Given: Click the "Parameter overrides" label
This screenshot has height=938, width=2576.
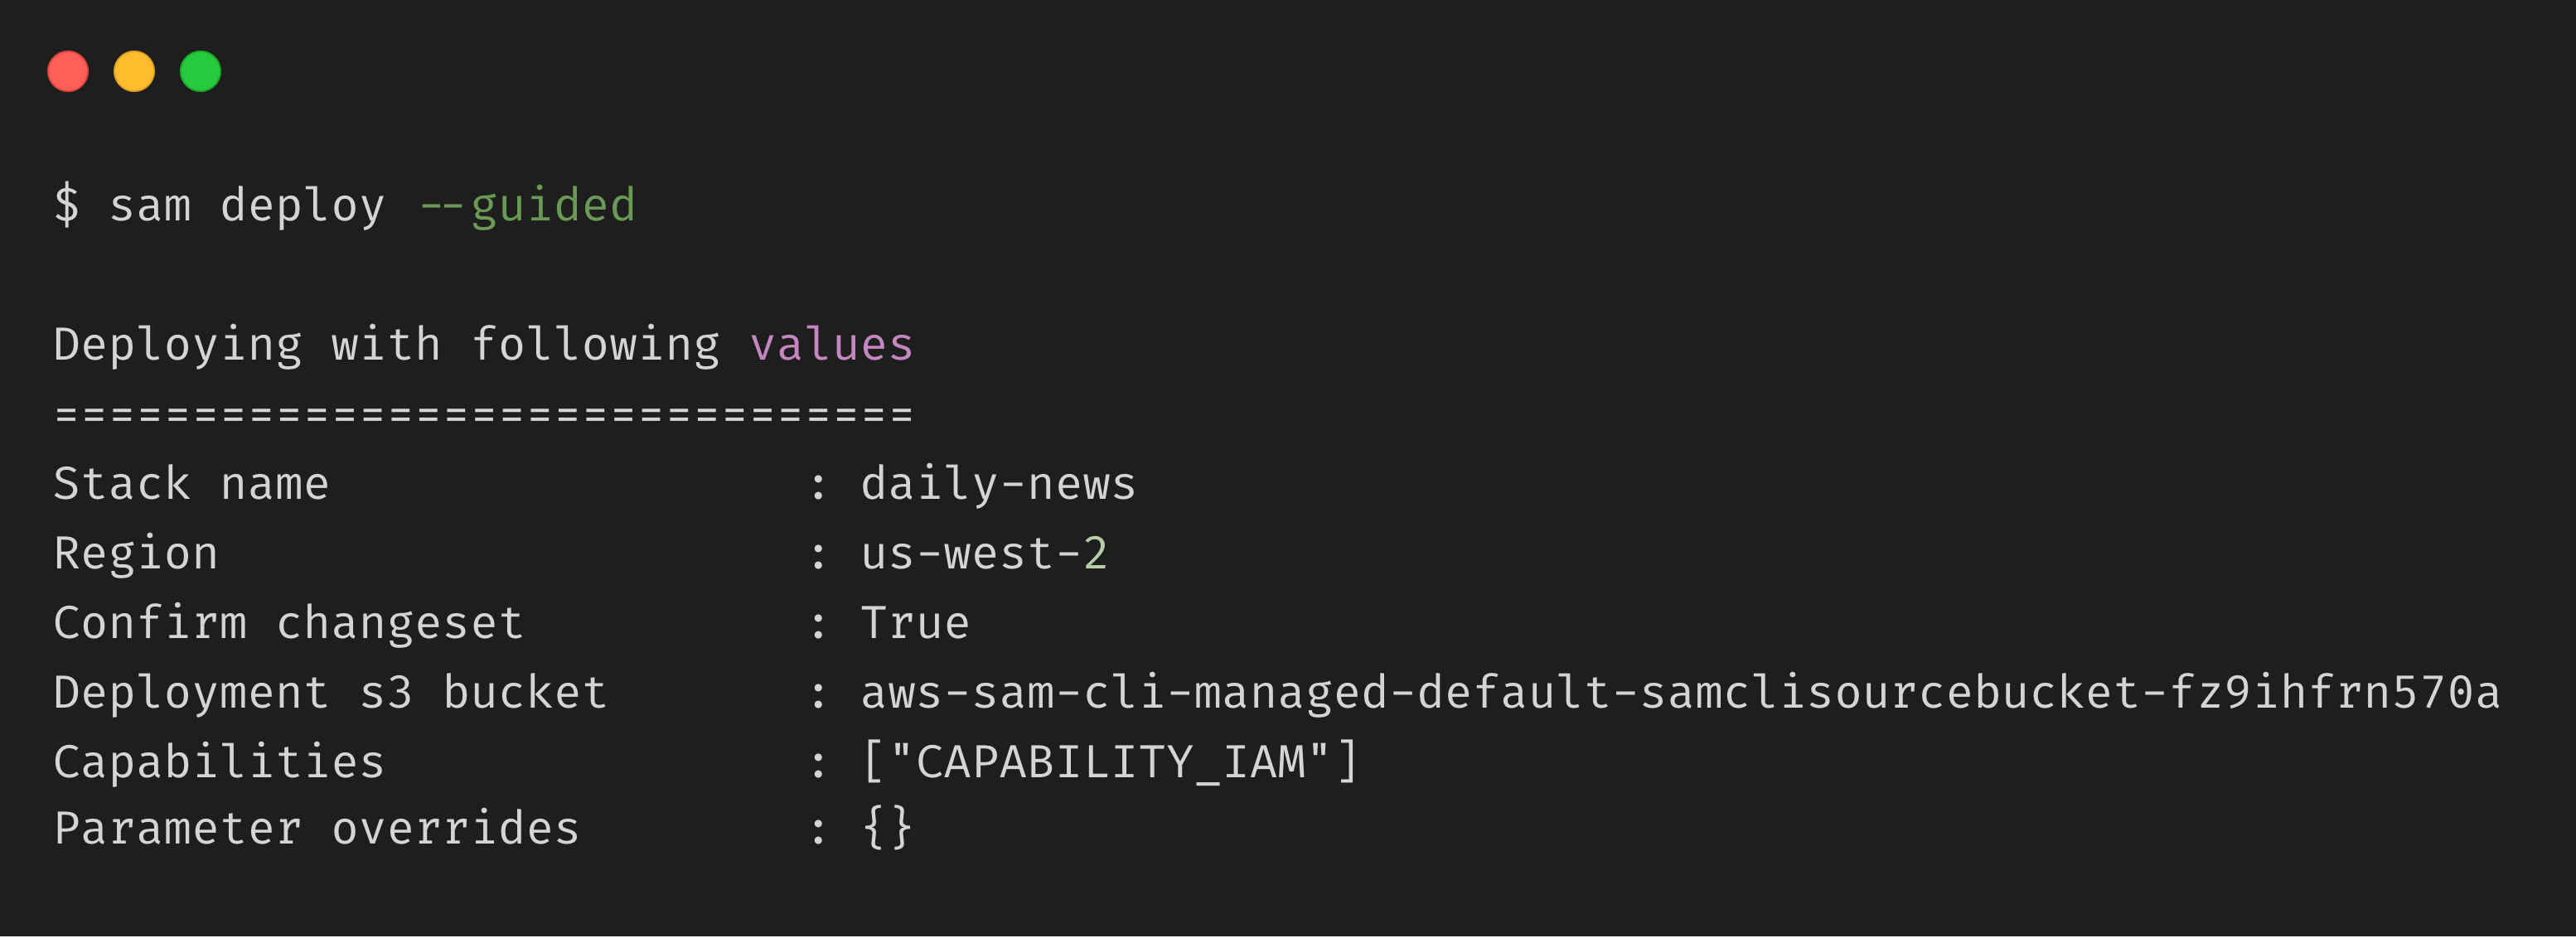Looking at the screenshot, I should point(316,829).
